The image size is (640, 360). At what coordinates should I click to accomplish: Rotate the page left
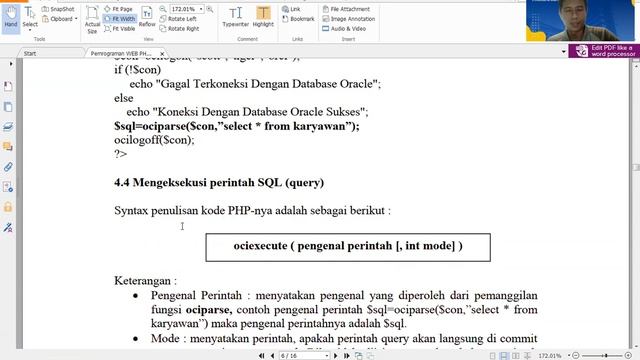178,19
